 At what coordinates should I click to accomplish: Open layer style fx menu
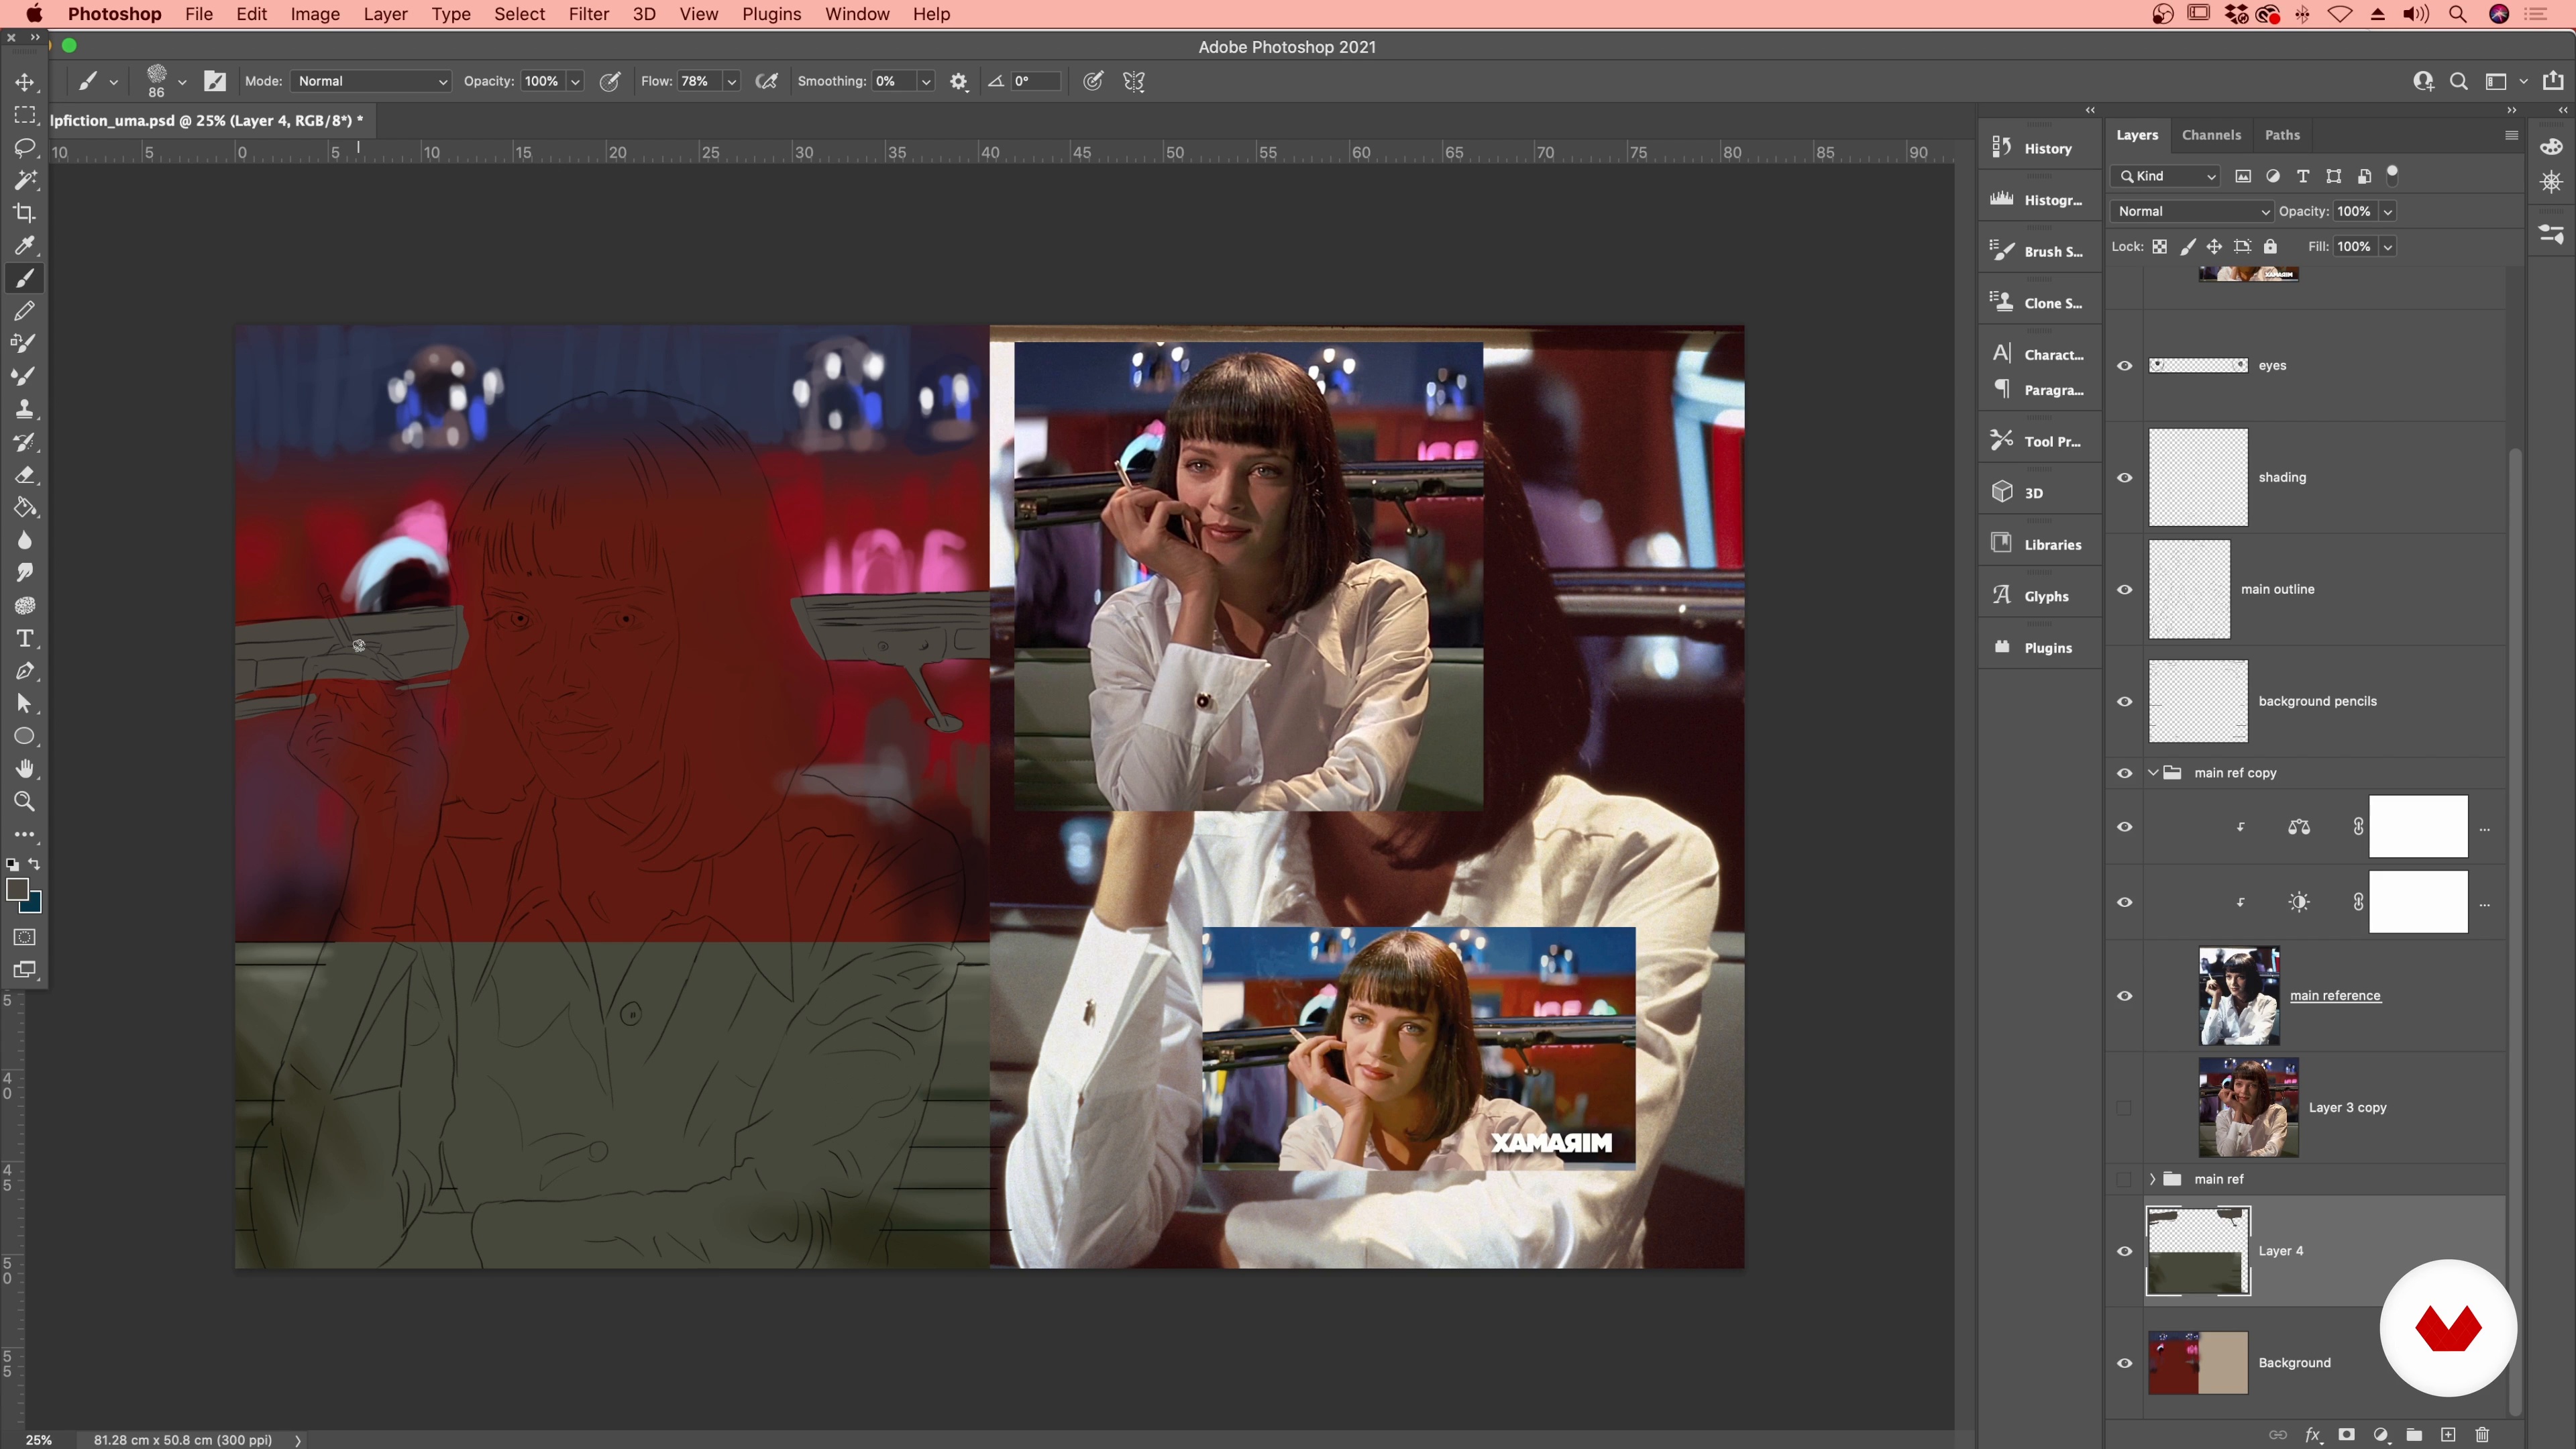point(2312,1435)
